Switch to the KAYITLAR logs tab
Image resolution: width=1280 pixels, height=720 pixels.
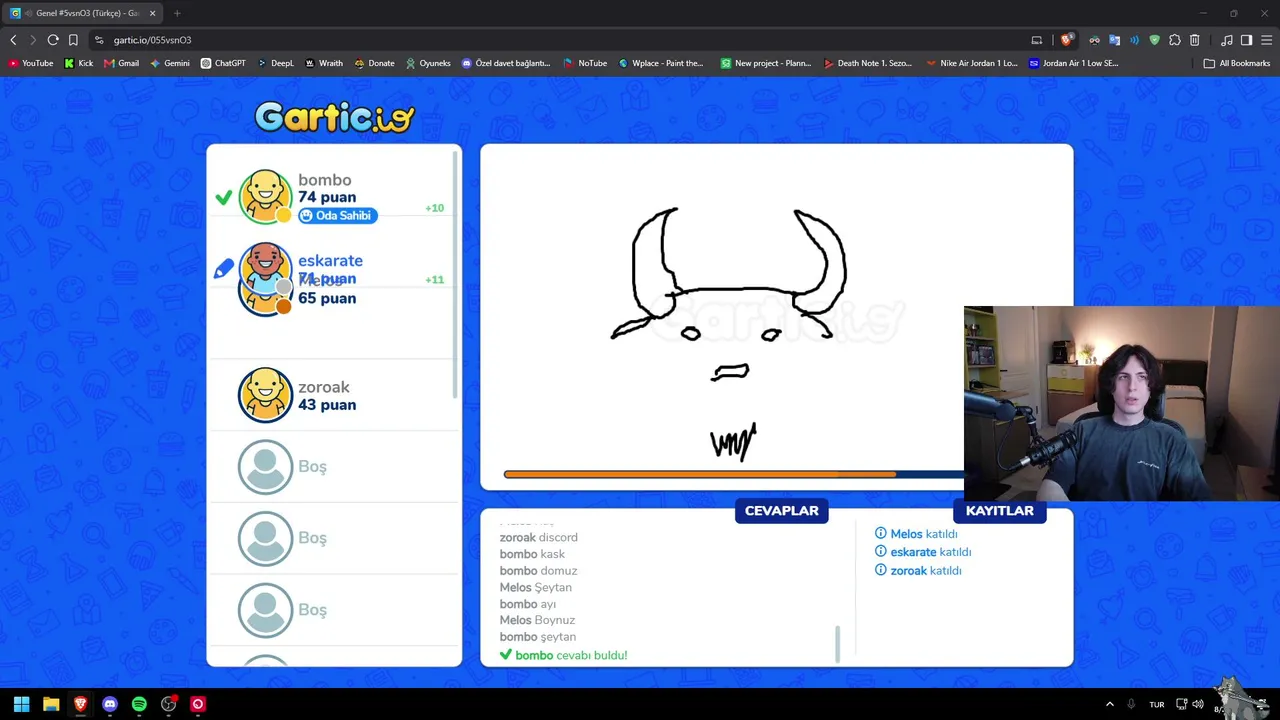1000,511
